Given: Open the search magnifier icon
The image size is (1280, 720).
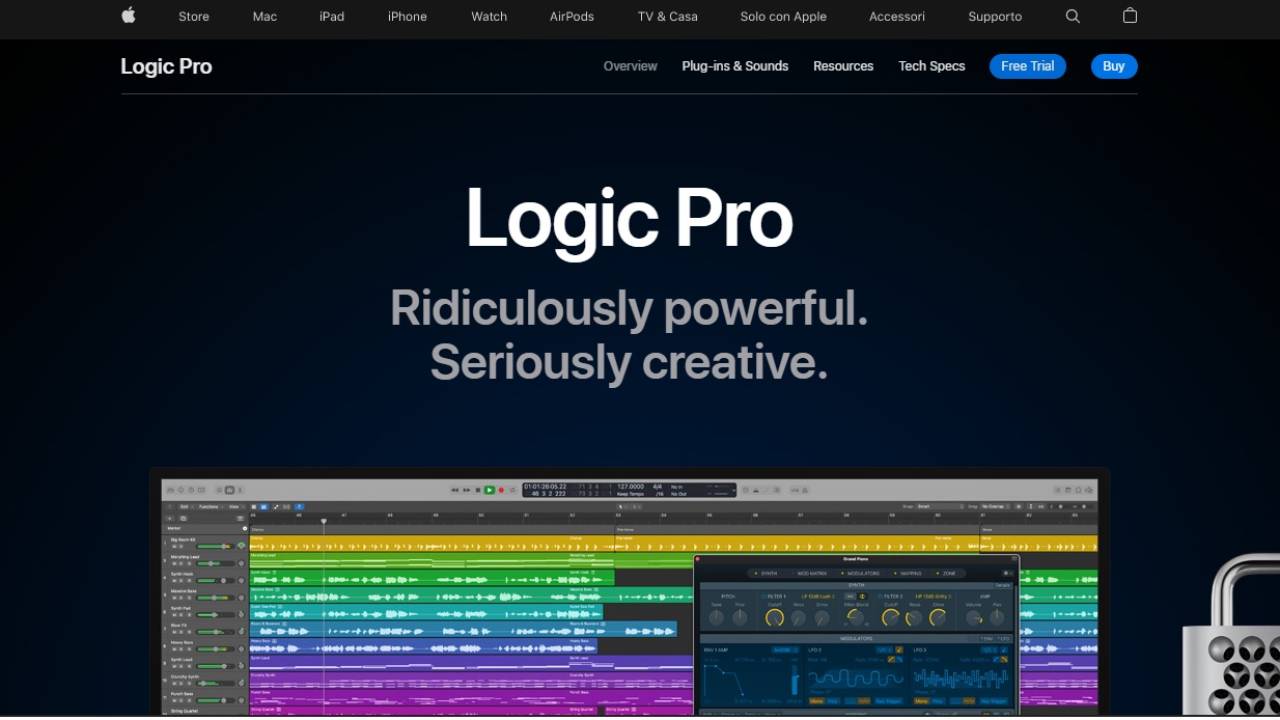Looking at the screenshot, I should click(1073, 16).
